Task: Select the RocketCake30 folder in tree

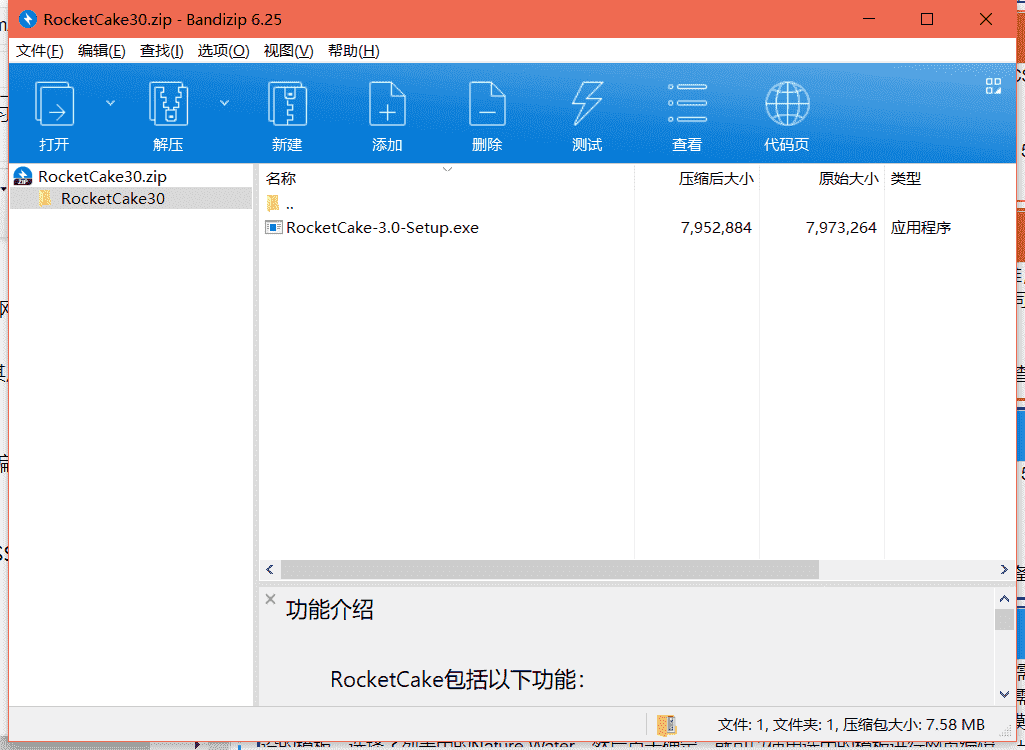Action: coord(112,199)
